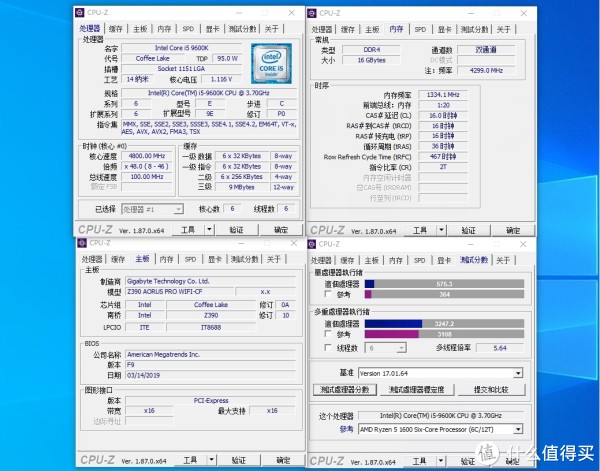The image size is (600, 471).
Task: Click multi-thread reference bar showing 3108
Action: [444, 334]
